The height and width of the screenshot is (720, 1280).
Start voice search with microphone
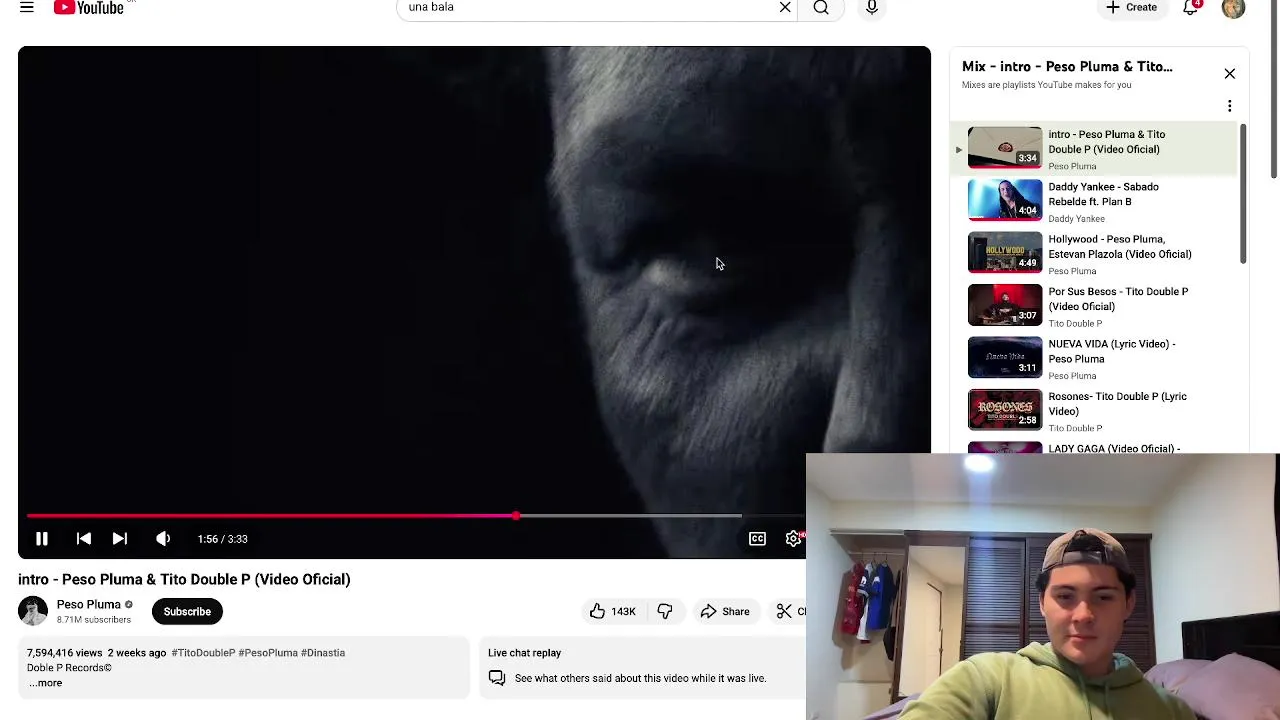pyautogui.click(x=872, y=8)
